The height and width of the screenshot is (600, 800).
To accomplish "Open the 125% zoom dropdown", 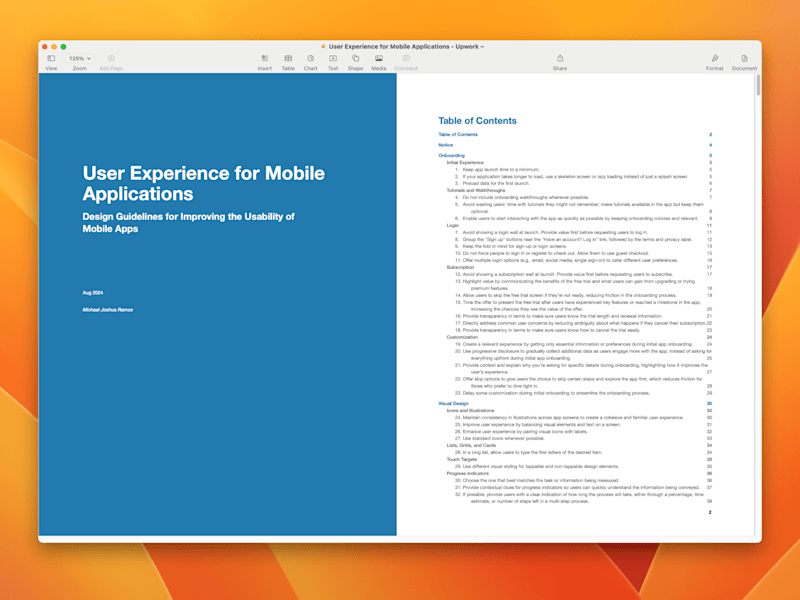I will [80, 59].
